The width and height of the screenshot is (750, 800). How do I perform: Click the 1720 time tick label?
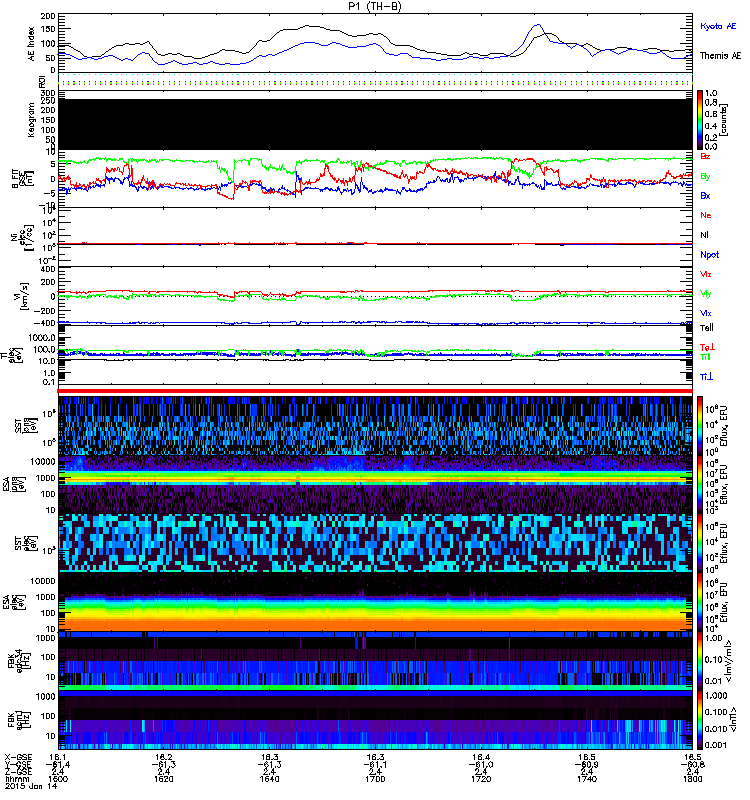click(481, 779)
